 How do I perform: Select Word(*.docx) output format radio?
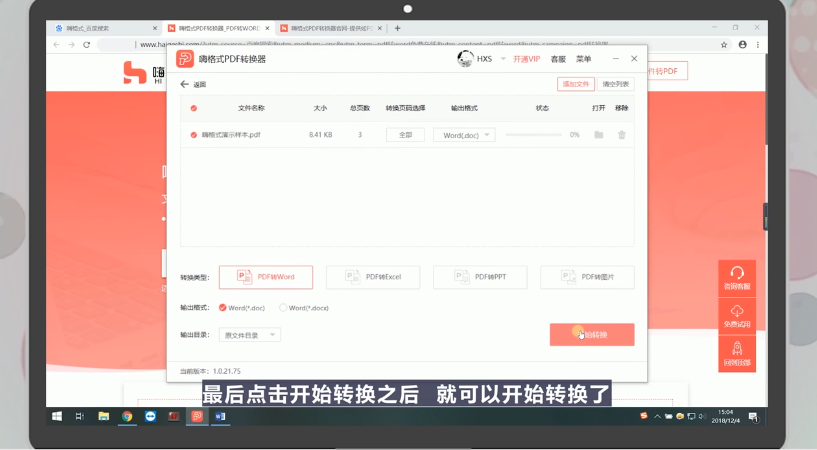tap(283, 308)
